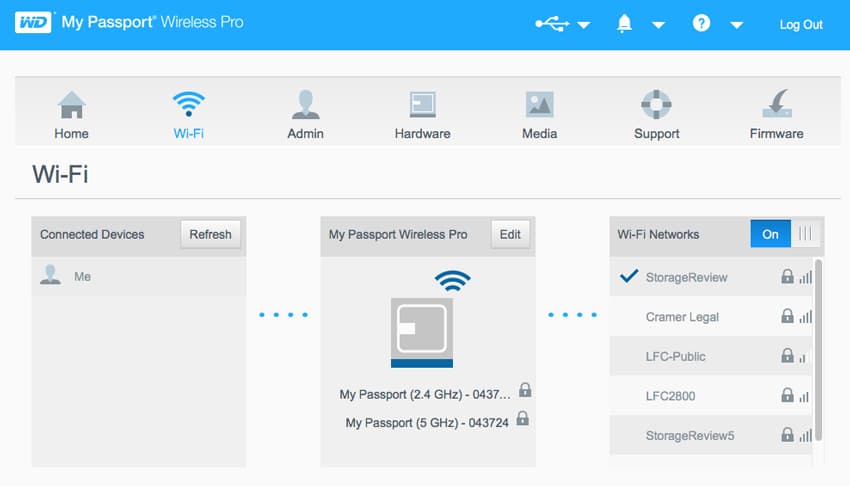Click the signal bars on StorageReview5 row
The height and width of the screenshot is (486, 850).
806,436
